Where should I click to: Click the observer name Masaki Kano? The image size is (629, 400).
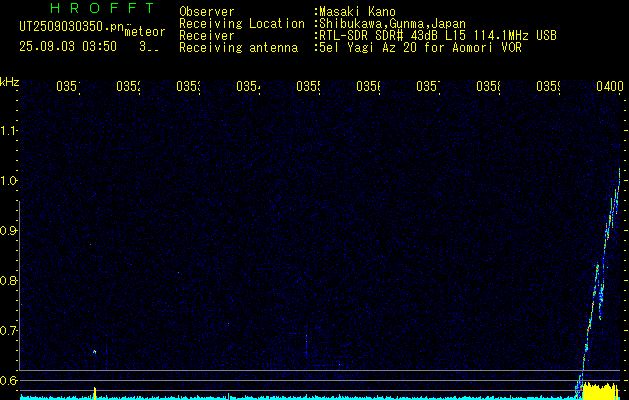click(355, 12)
